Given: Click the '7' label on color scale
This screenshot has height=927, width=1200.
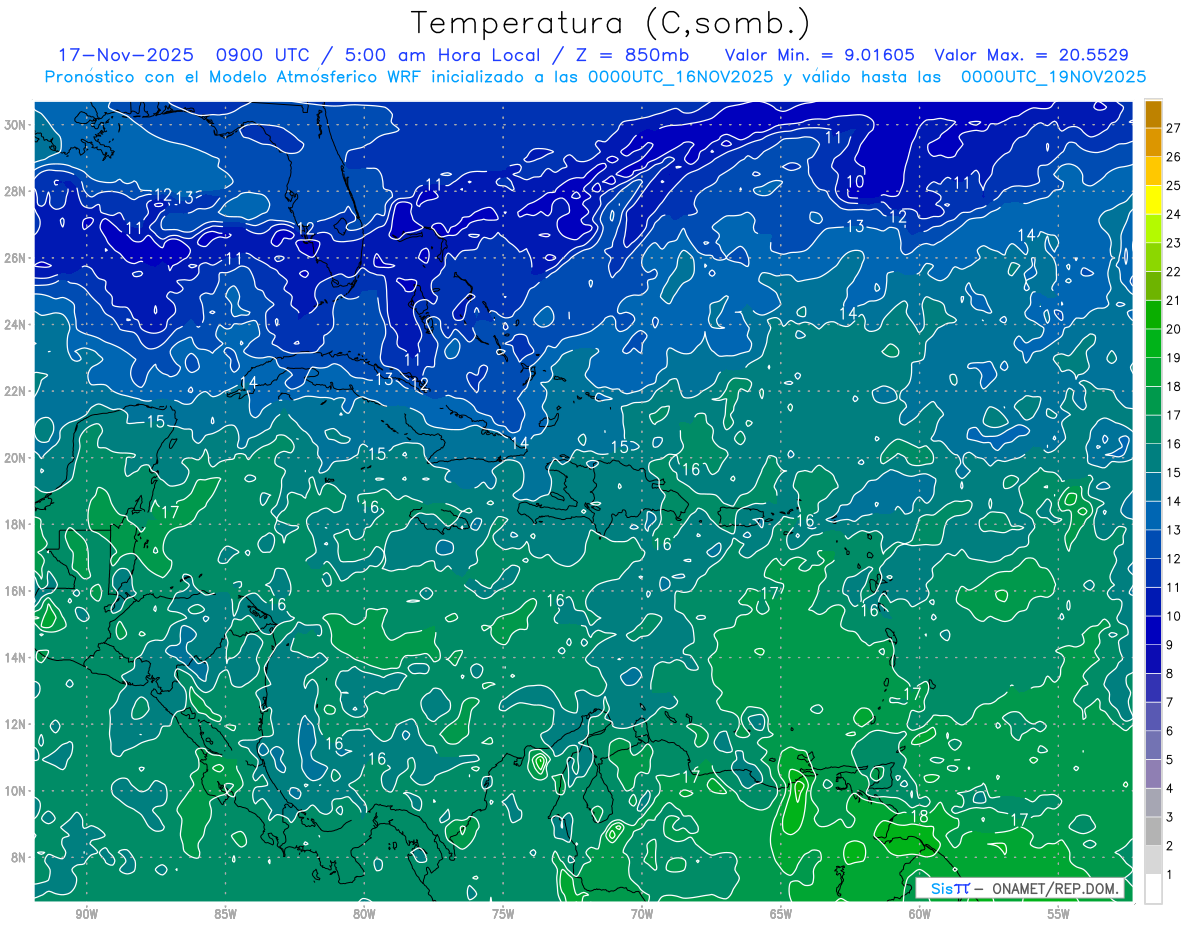Looking at the screenshot, I should (x=1170, y=702).
